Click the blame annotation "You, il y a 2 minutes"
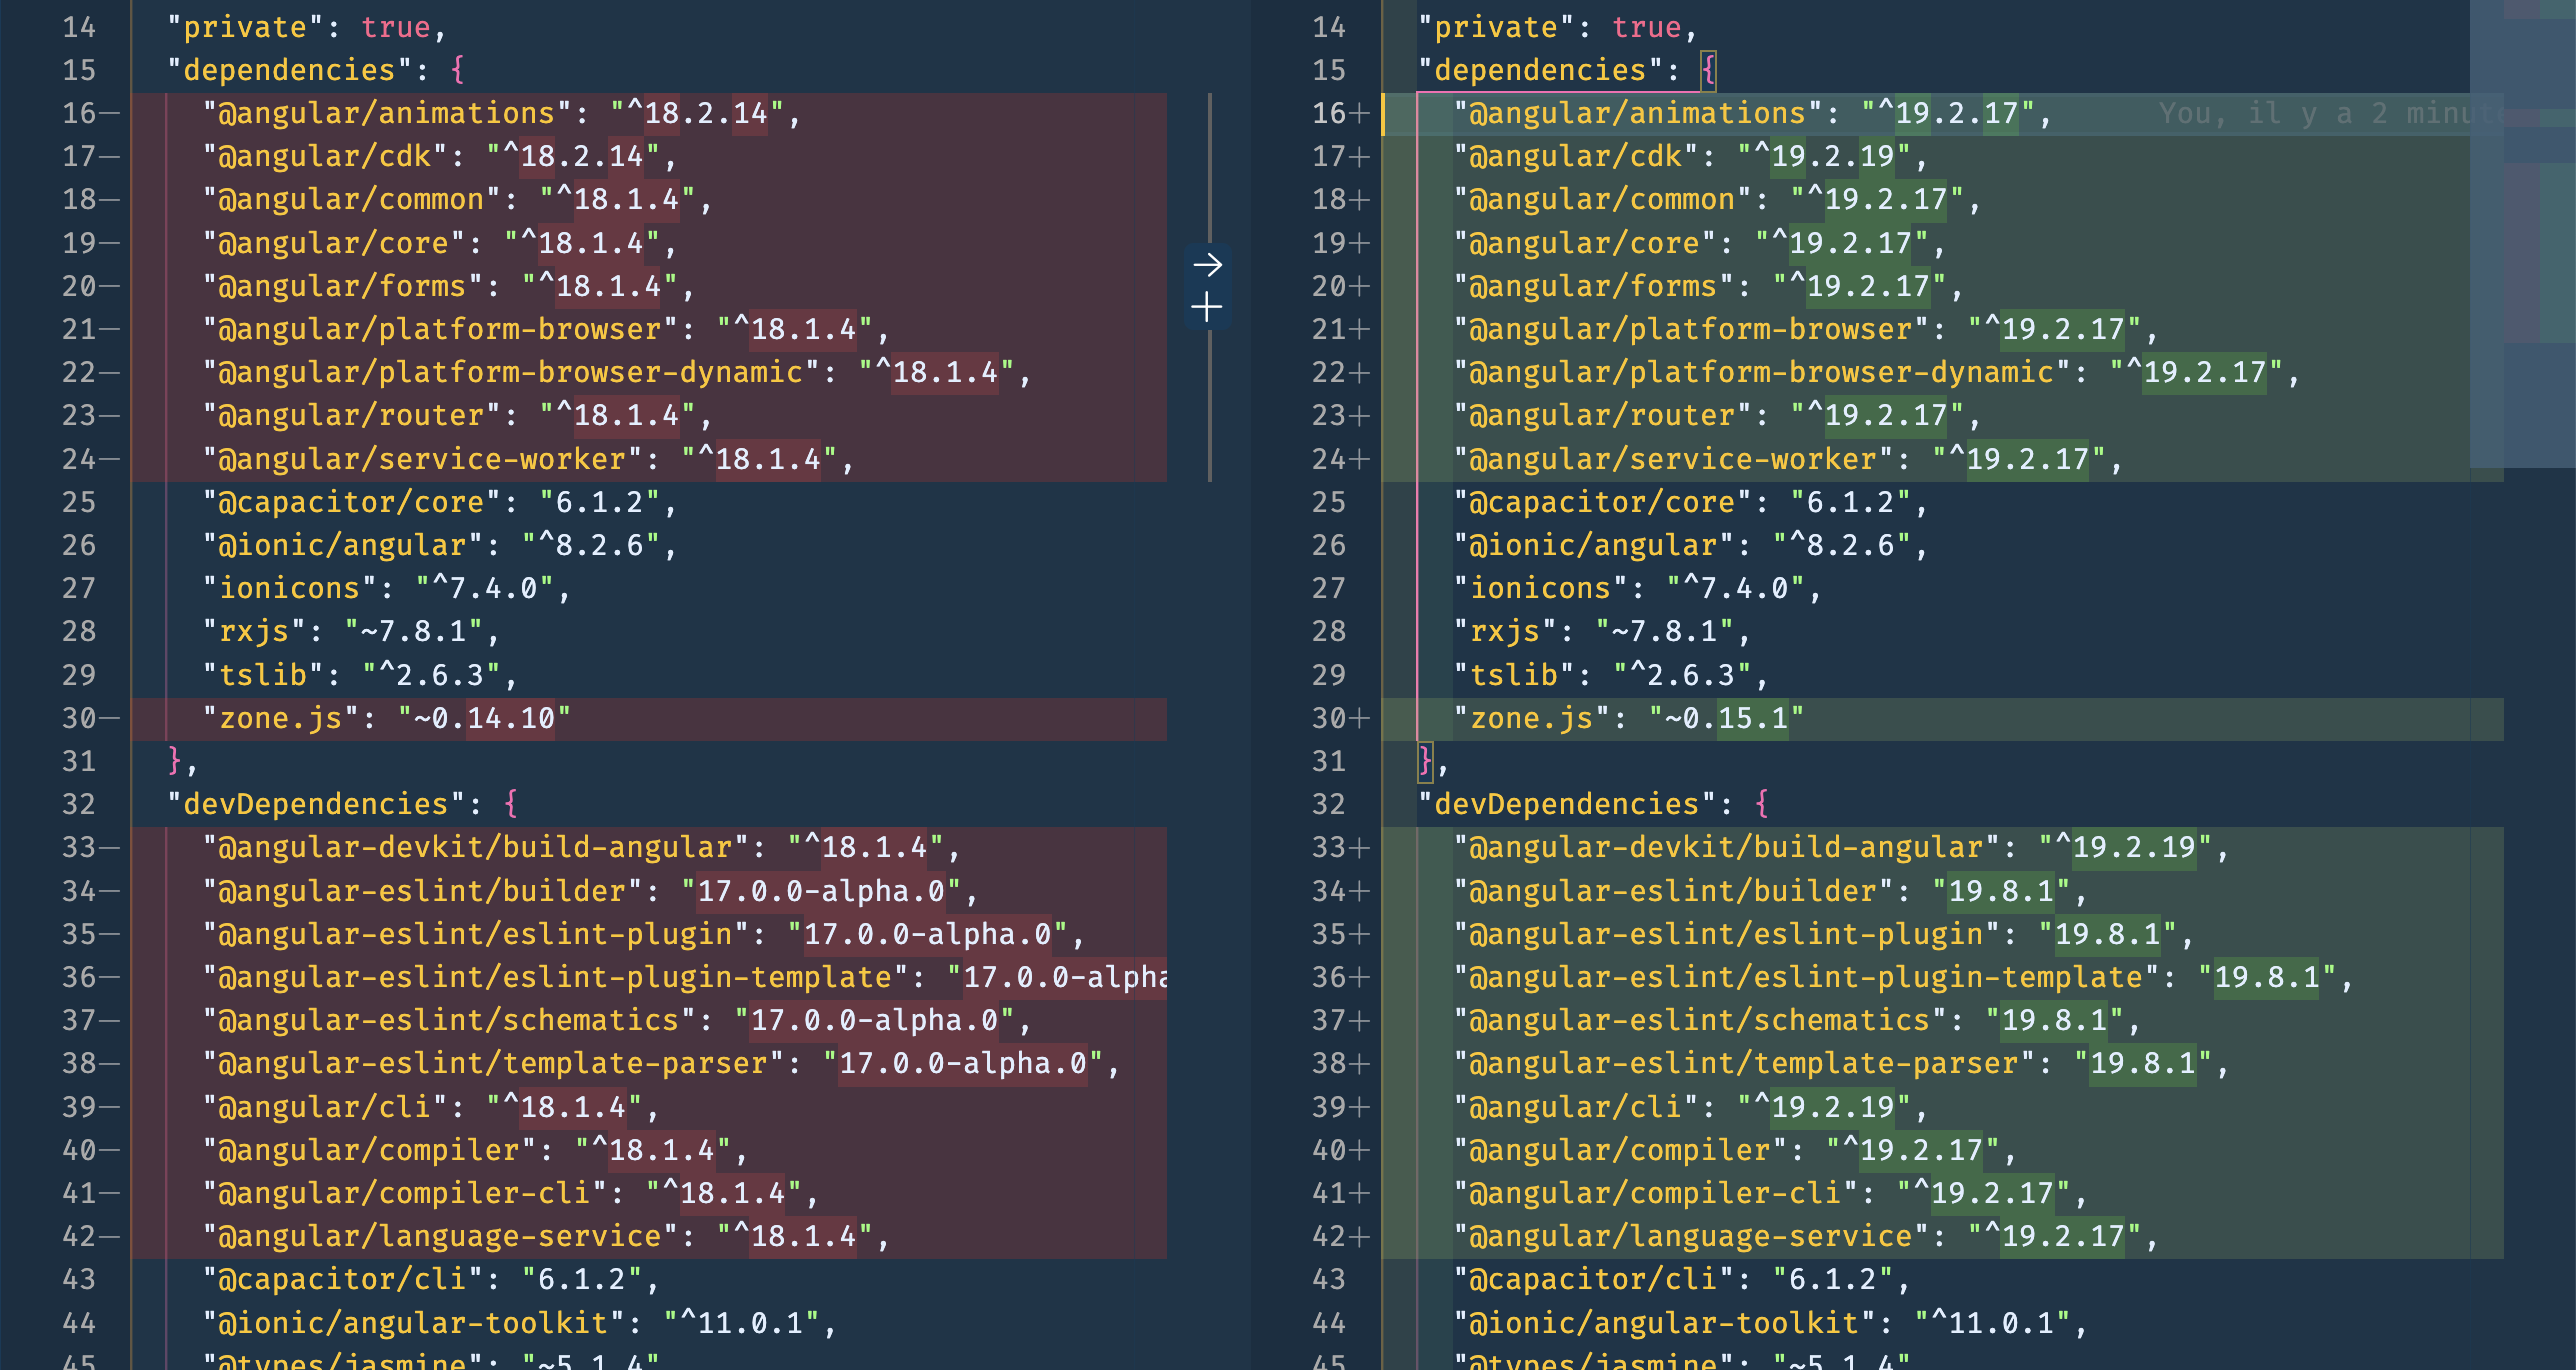The height and width of the screenshot is (1370, 2576). click(x=2300, y=113)
